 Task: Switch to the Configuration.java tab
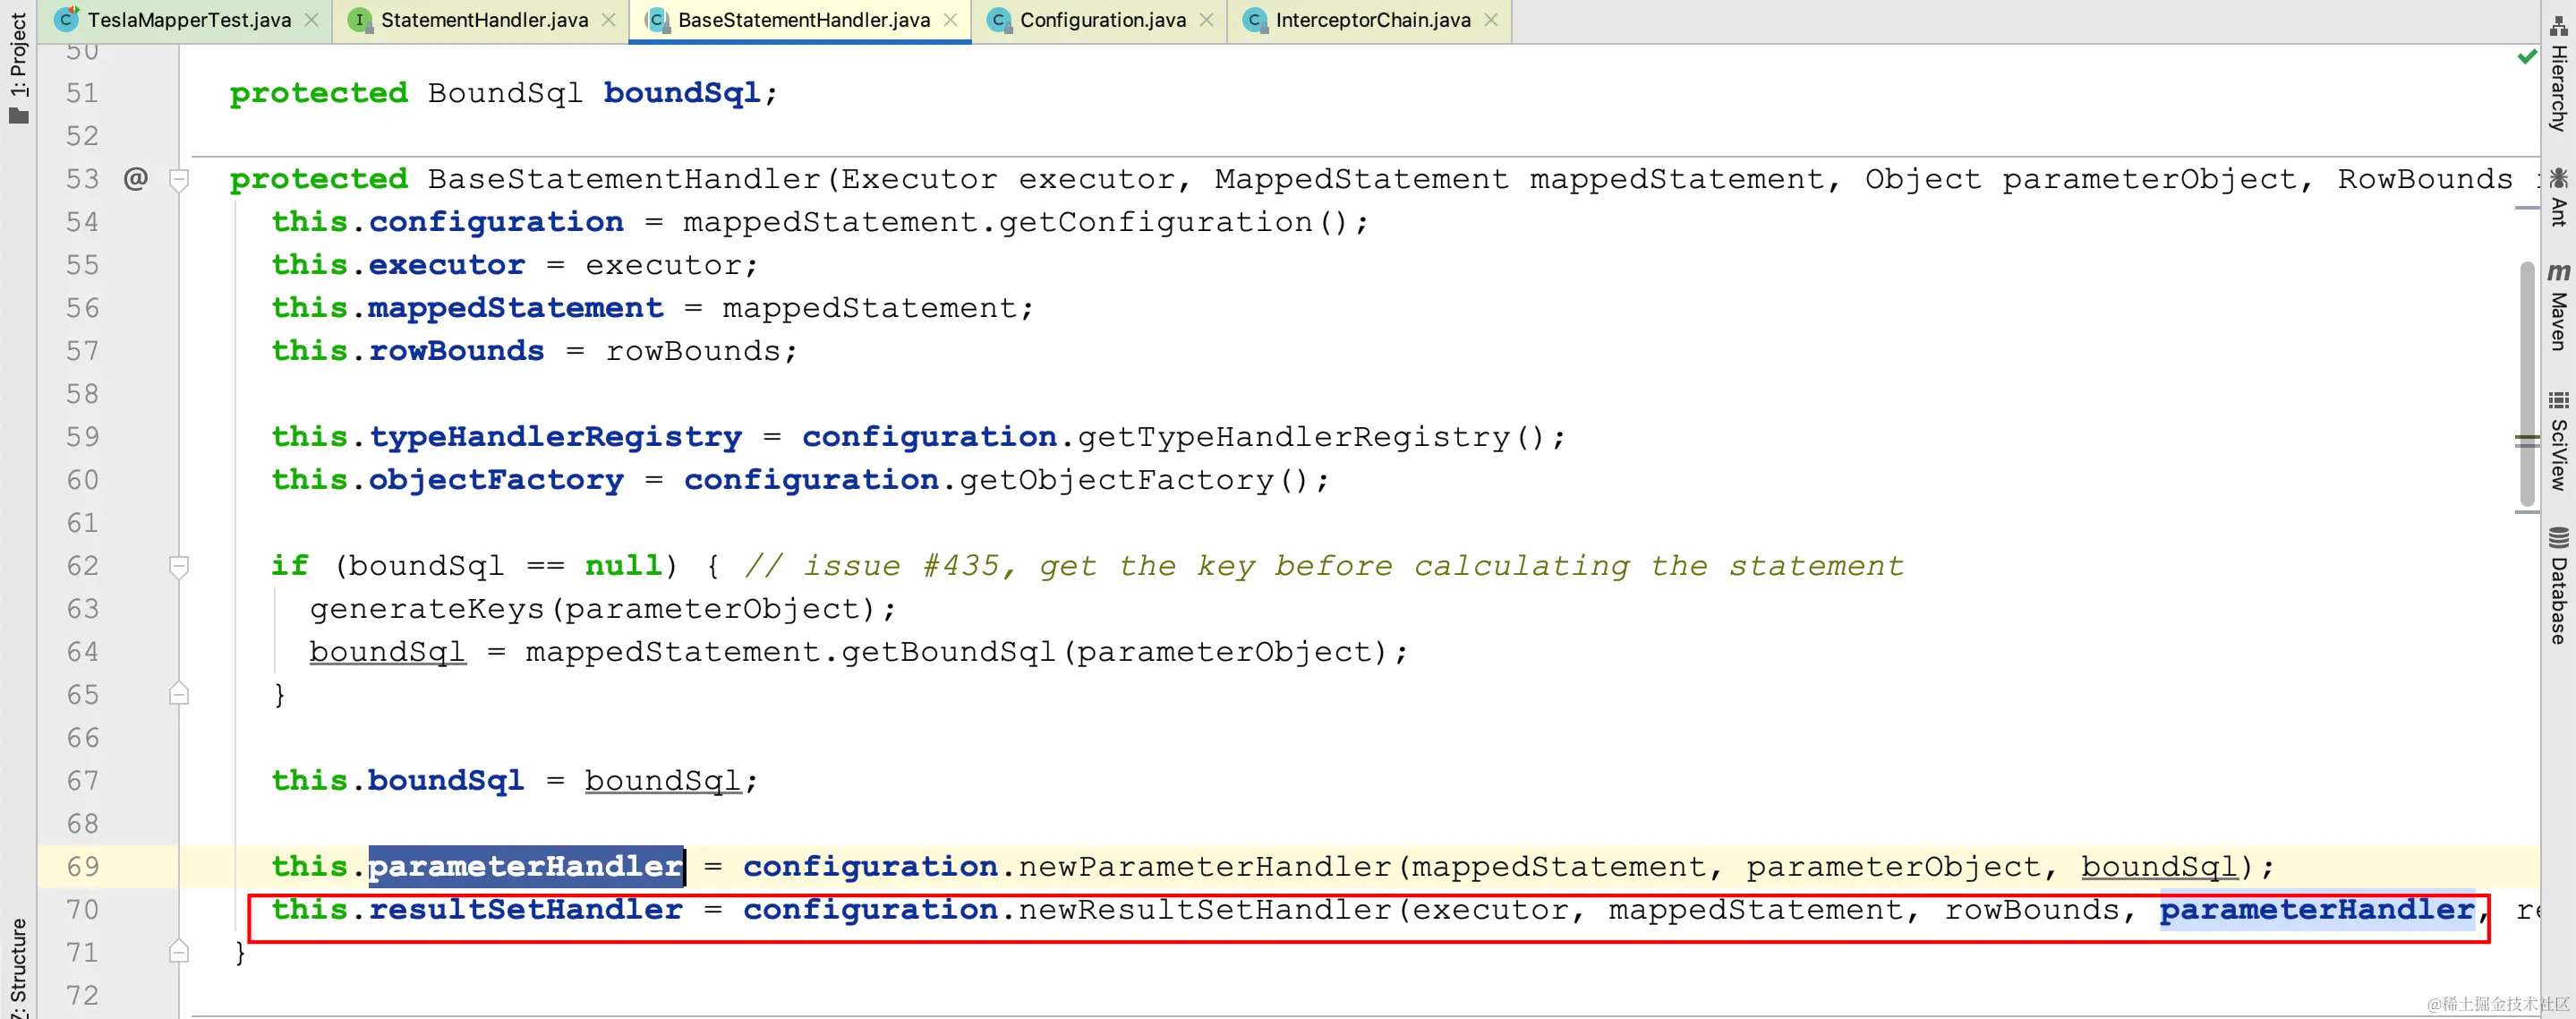click(x=1102, y=20)
